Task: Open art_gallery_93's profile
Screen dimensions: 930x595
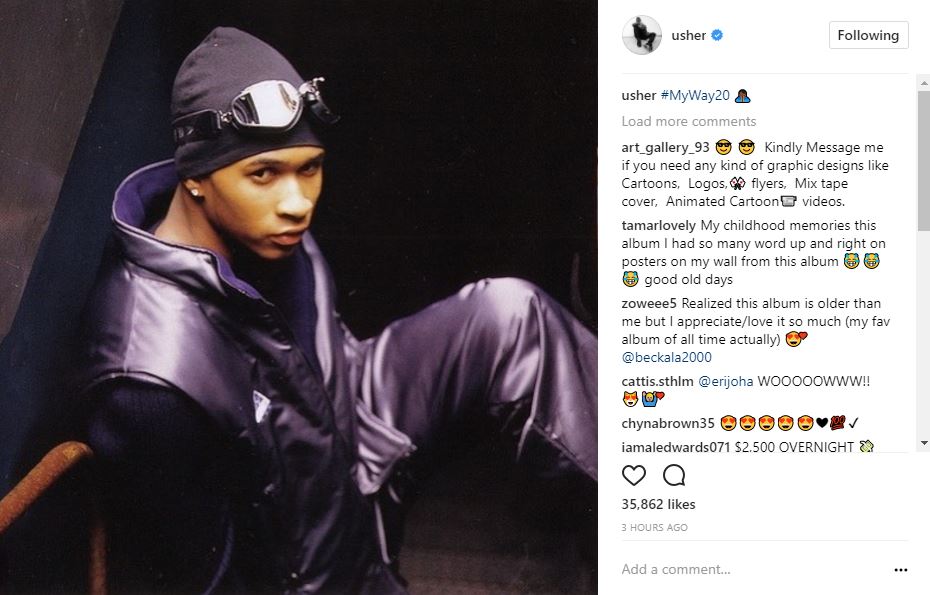Action: [x=665, y=148]
